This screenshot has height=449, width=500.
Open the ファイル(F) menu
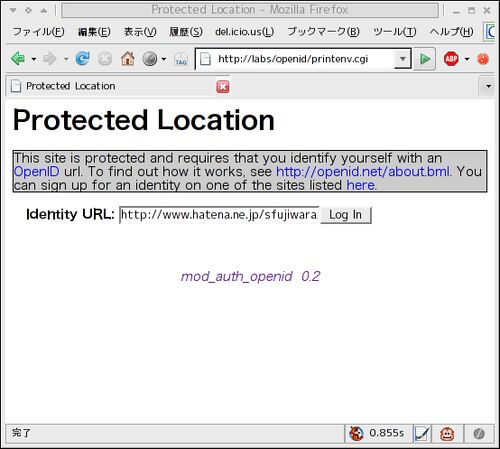click(38, 32)
